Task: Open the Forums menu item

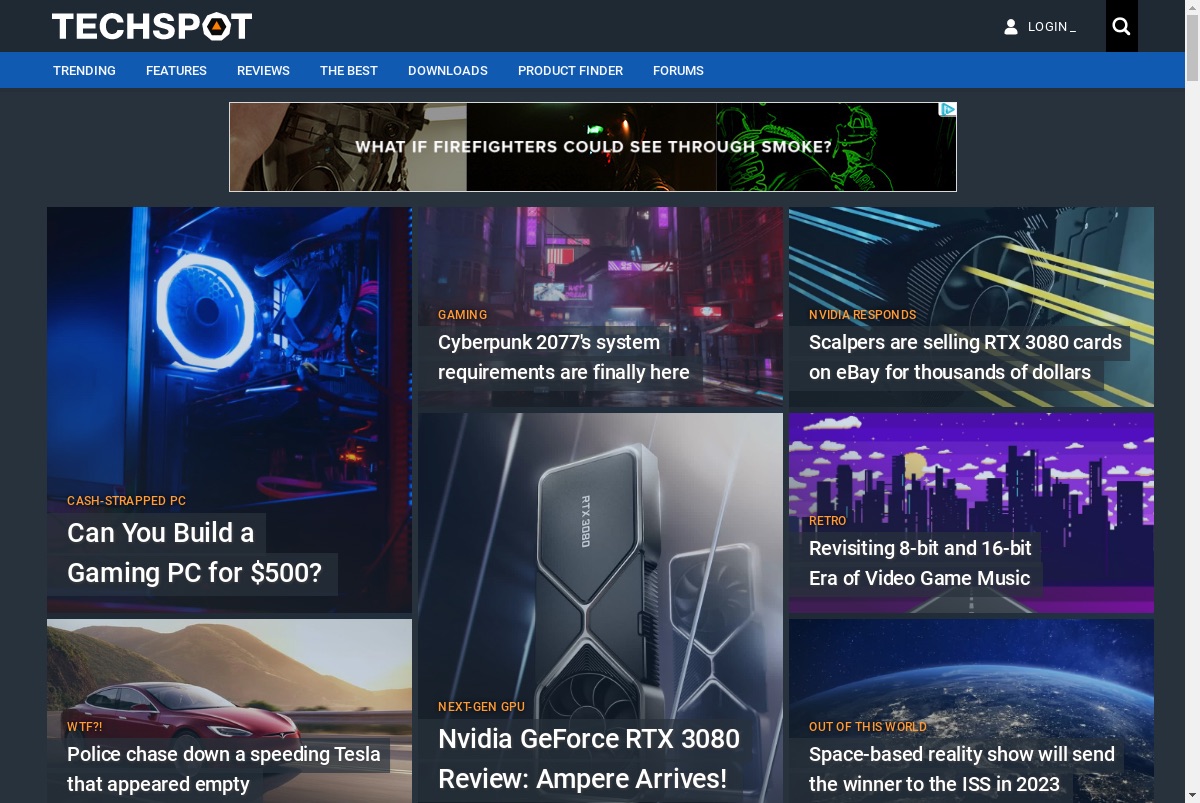Action: (x=678, y=70)
